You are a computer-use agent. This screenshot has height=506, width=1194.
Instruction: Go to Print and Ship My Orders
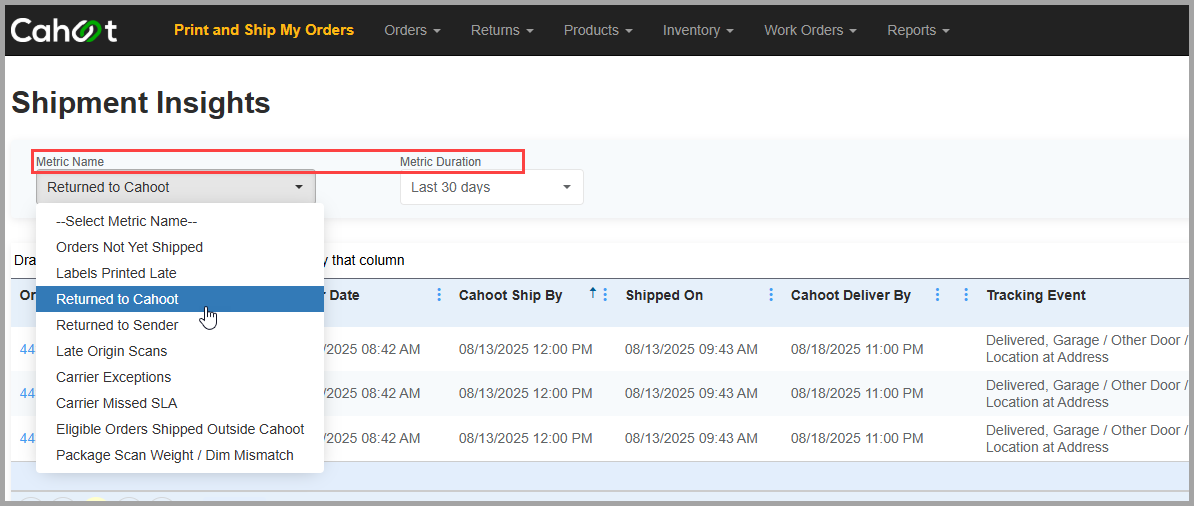(x=264, y=30)
